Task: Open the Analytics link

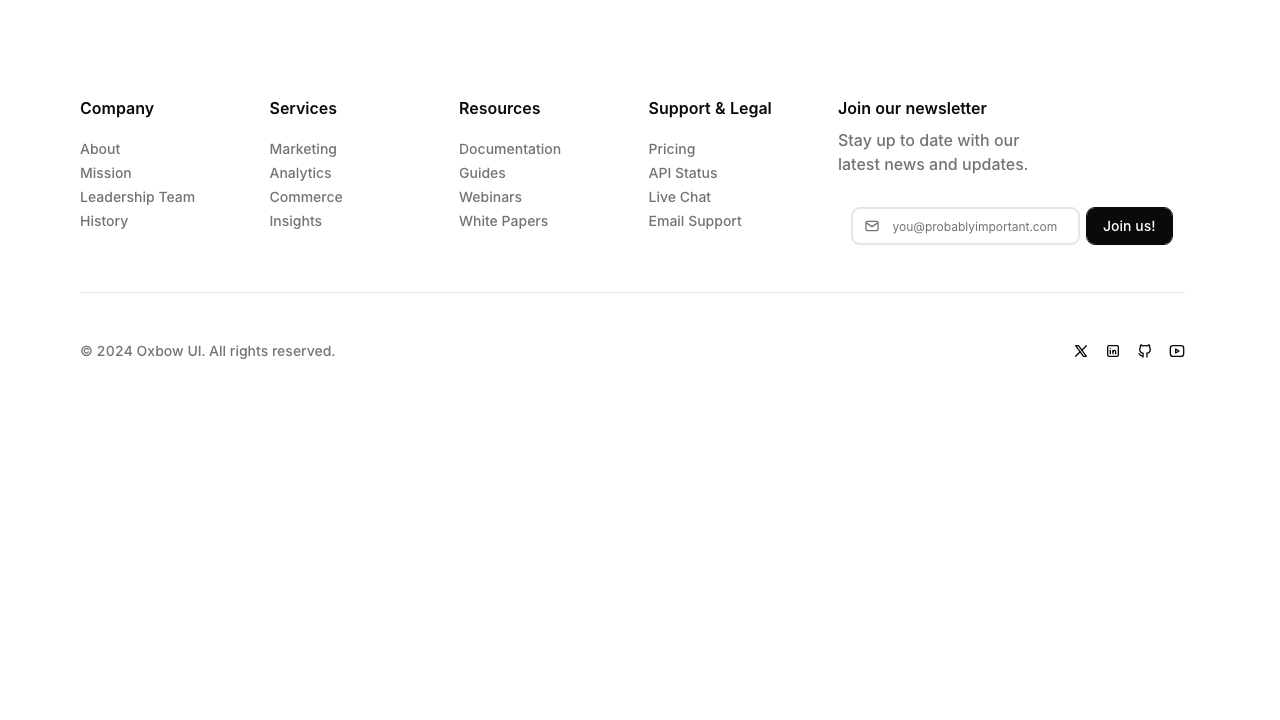Action: click(300, 173)
